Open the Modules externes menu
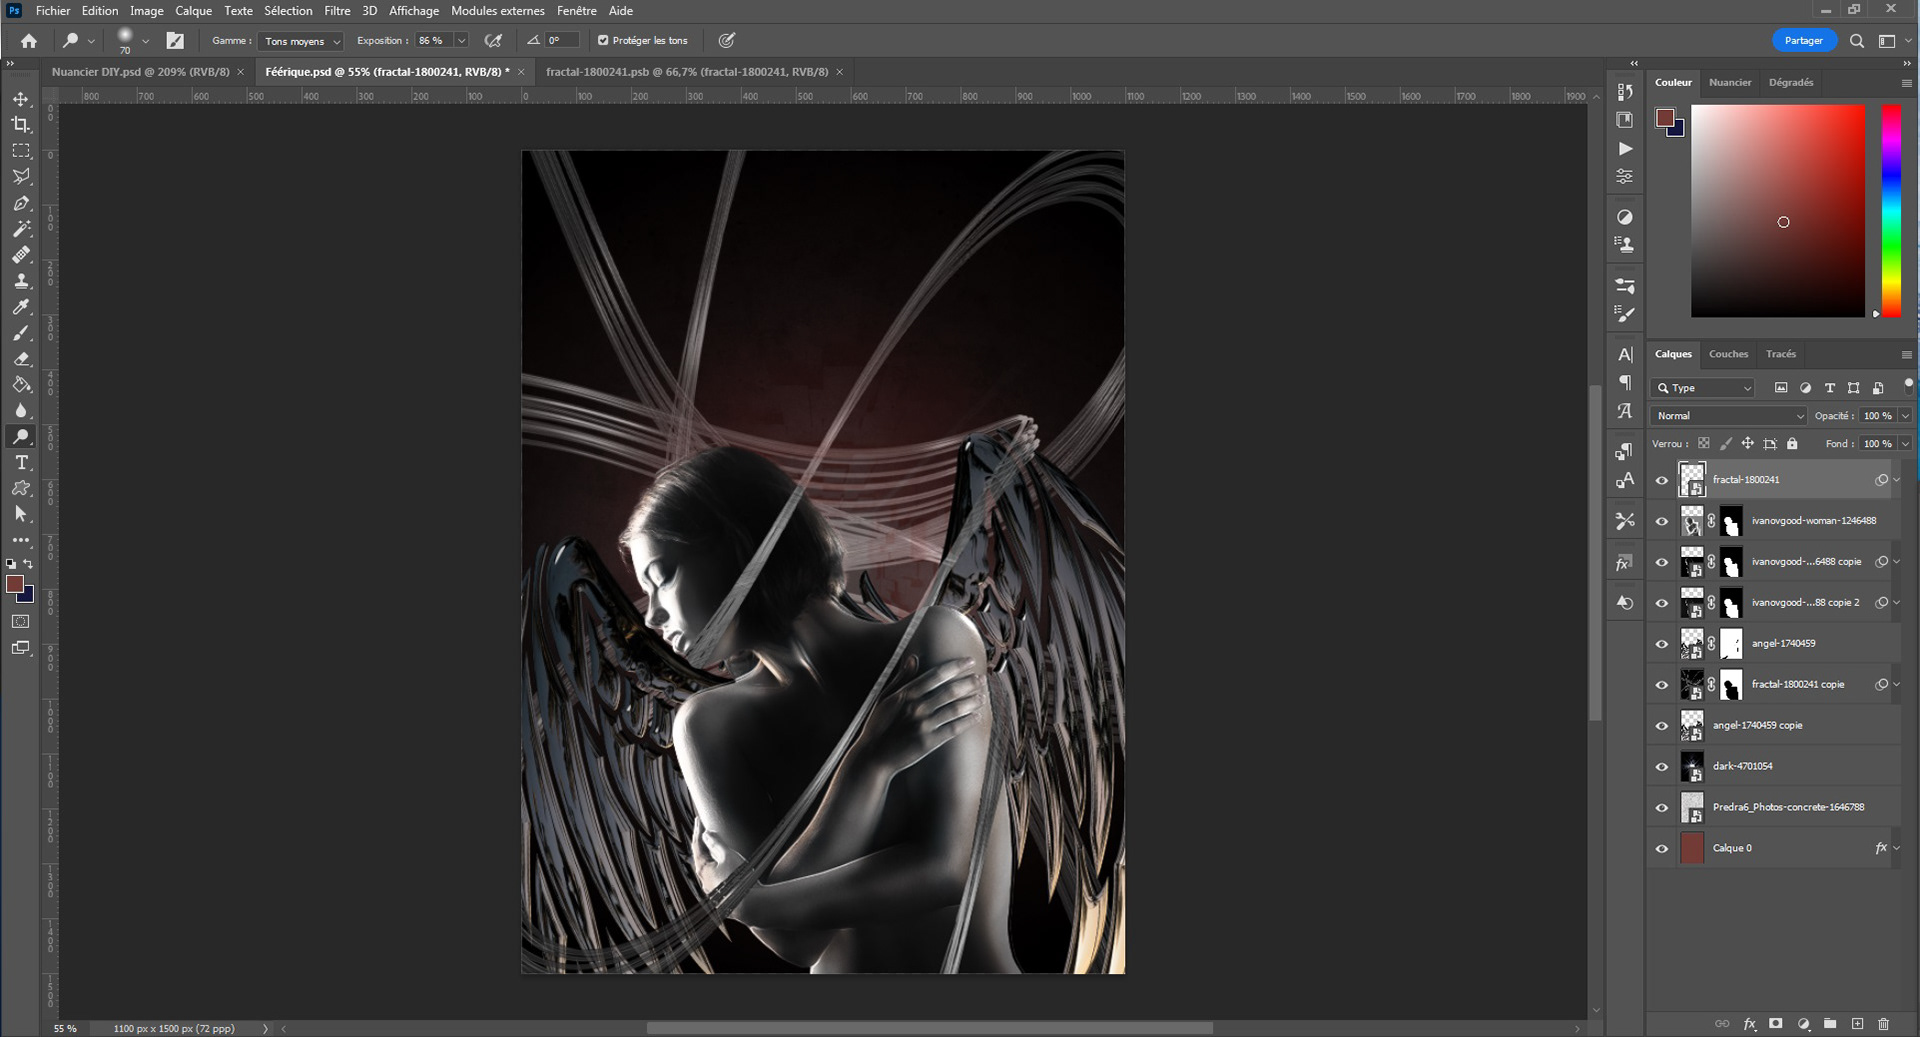The height and width of the screenshot is (1037, 1920). click(x=498, y=11)
